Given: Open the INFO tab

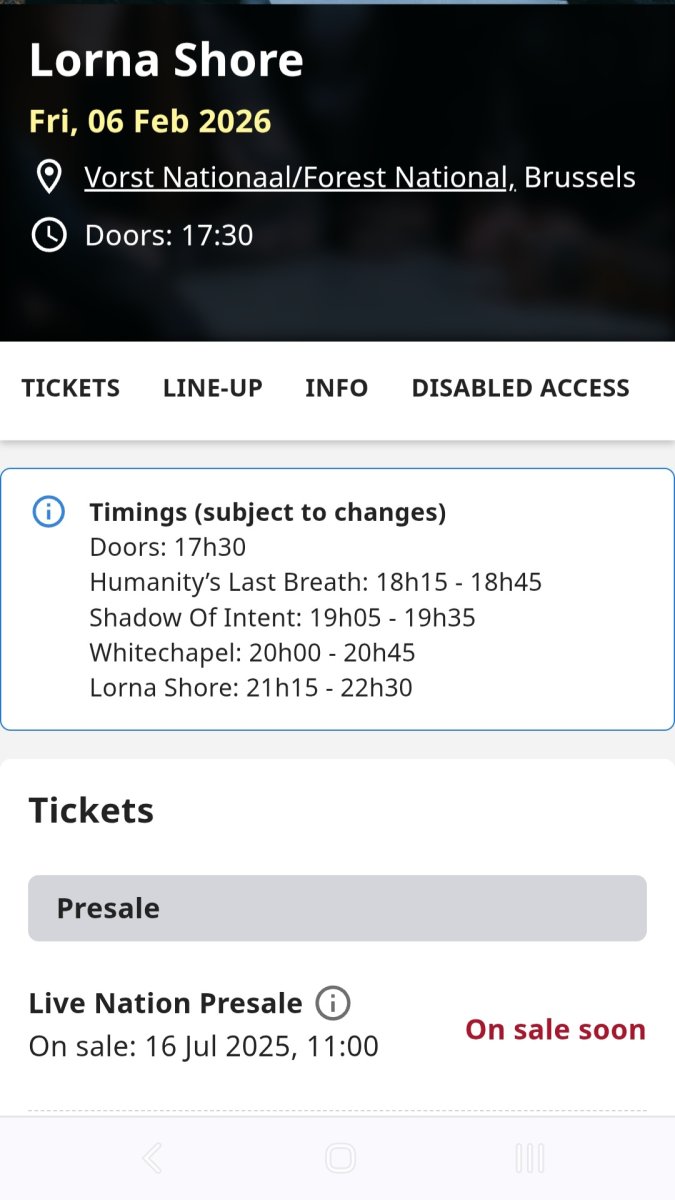Looking at the screenshot, I should (337, 388).
